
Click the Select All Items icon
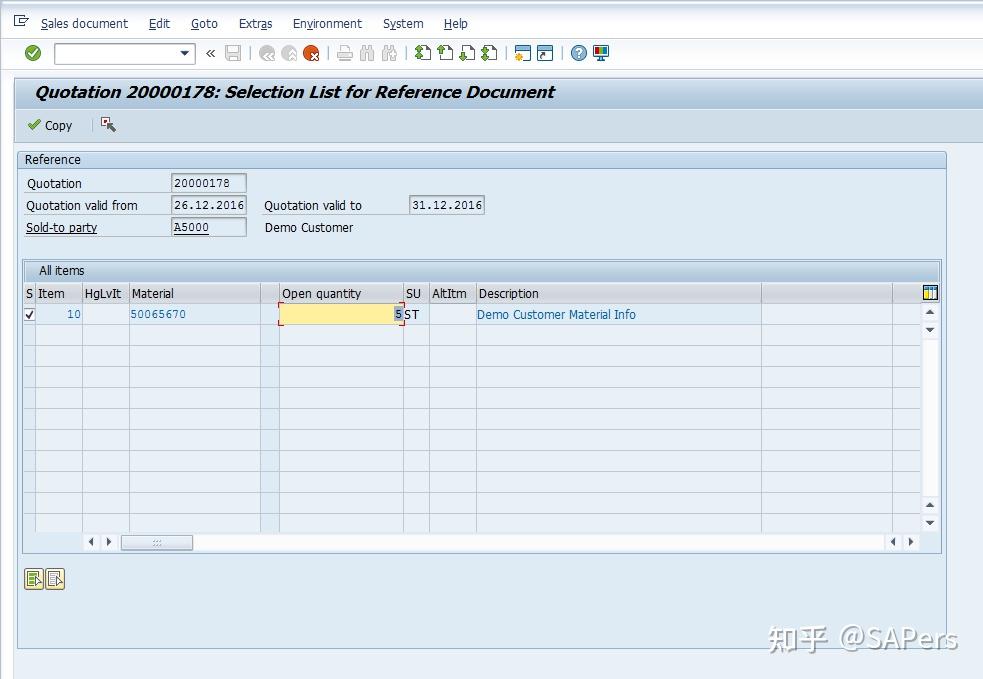tap(33, 578)
